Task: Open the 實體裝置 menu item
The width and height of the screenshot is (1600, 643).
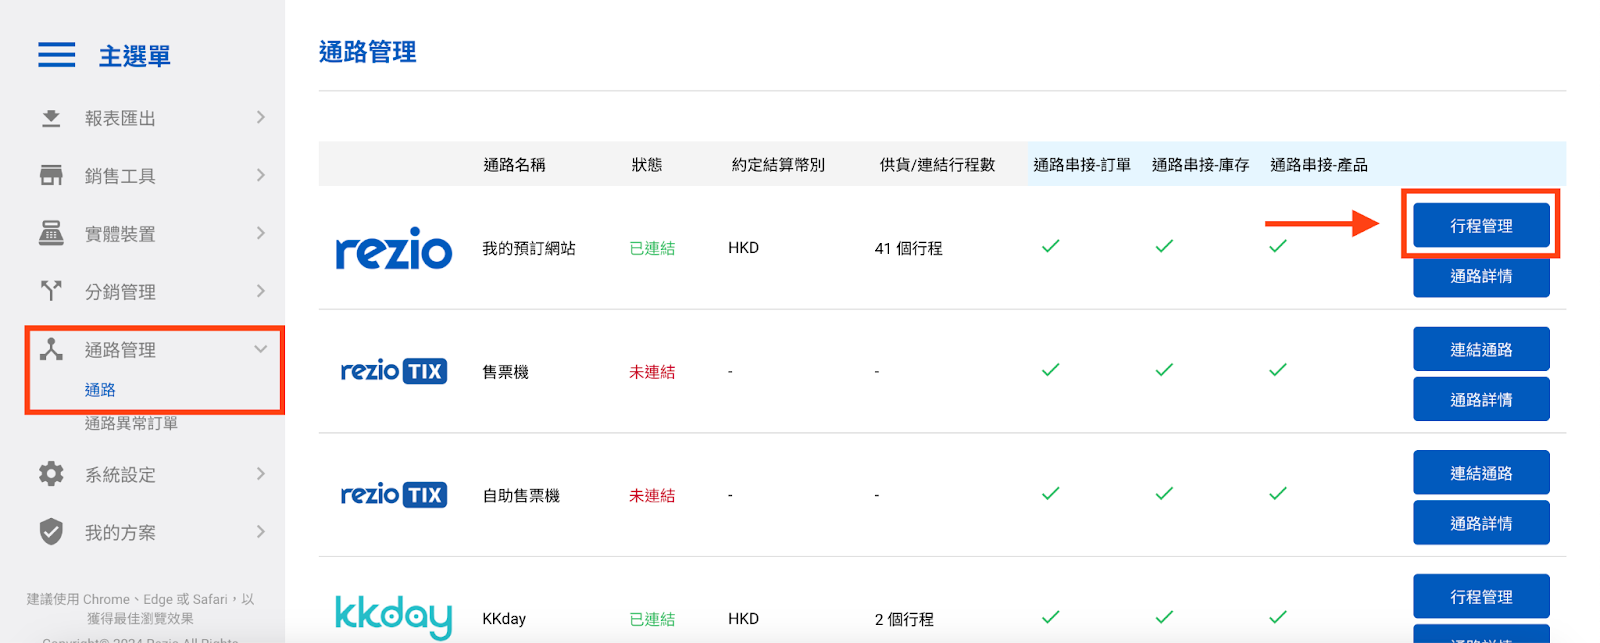Action: pyautogui.click(x=120, y=234)
